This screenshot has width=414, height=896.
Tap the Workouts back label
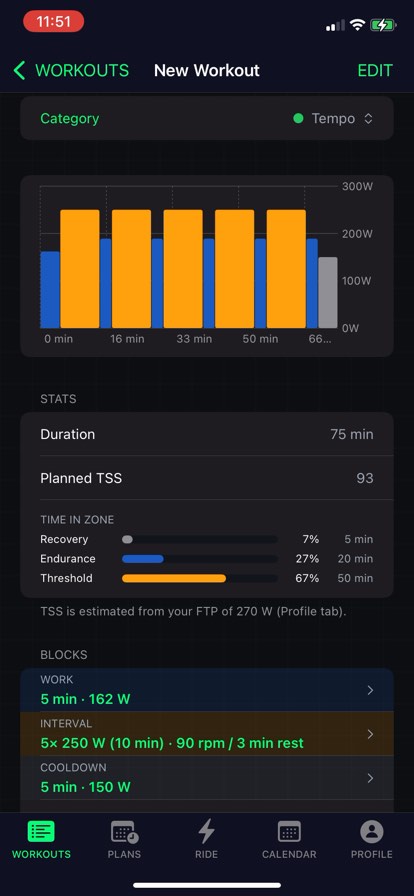82,71
